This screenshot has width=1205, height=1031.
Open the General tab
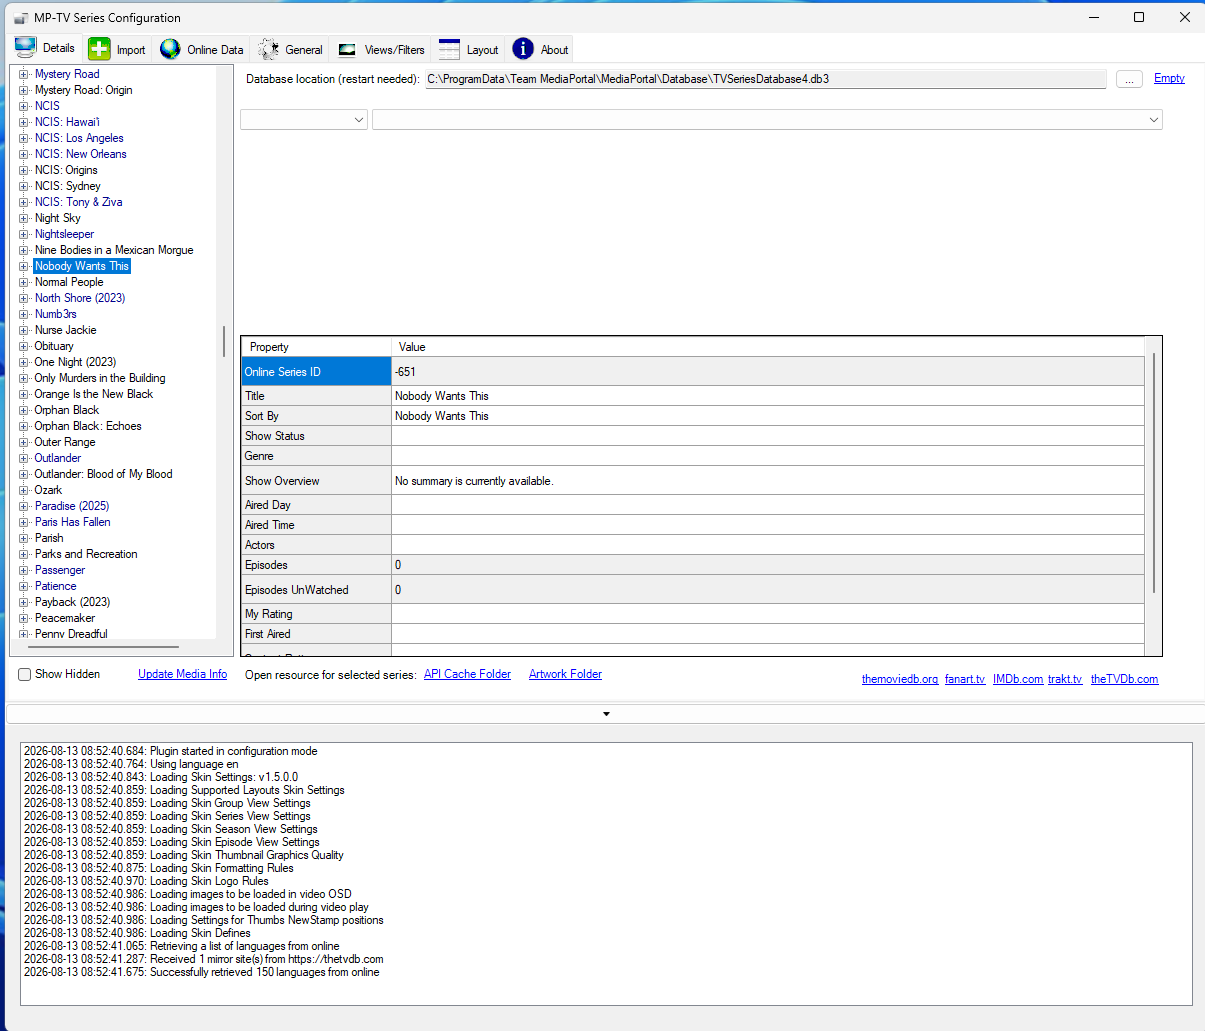(x=291, y=49)
